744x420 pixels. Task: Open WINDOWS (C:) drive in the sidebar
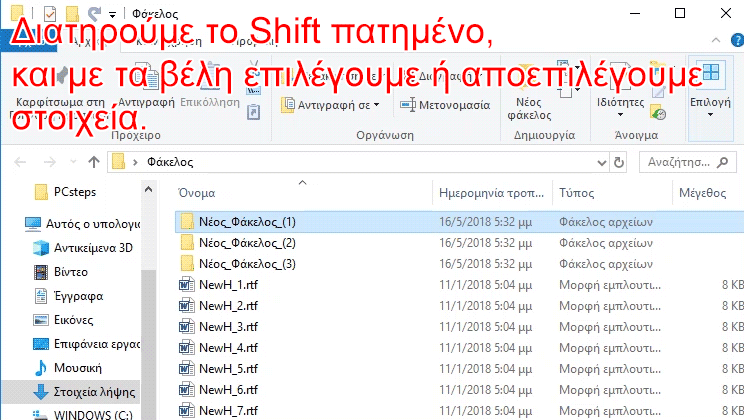pyautogui.click(x=84, y=414)
